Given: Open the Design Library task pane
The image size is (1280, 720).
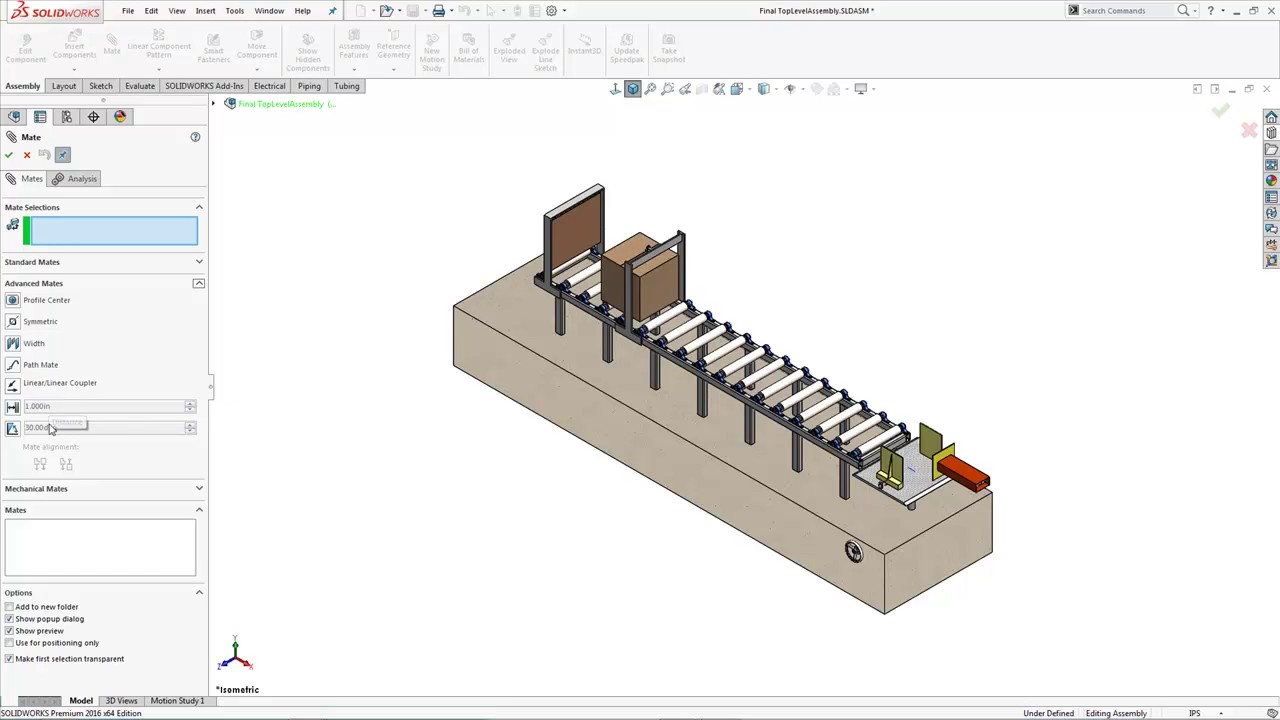Looking at the screenshot, I should (x=1271, y=134).
